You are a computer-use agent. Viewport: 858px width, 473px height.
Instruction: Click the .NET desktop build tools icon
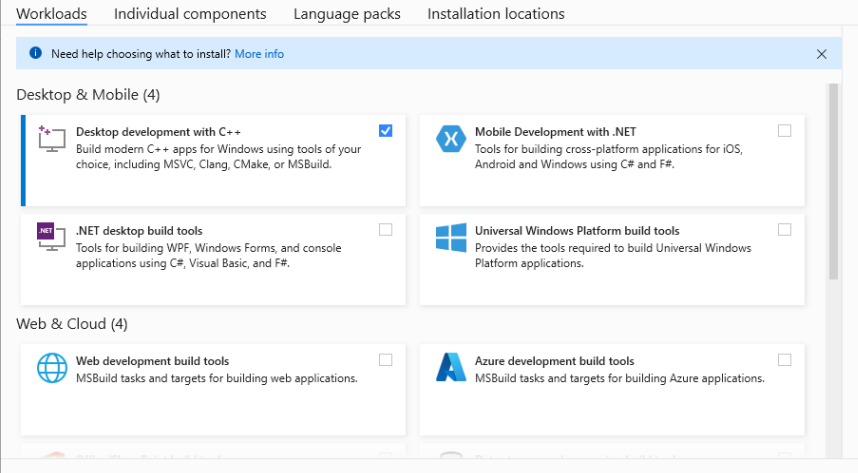pyautogui.click(x=51, y=236)
